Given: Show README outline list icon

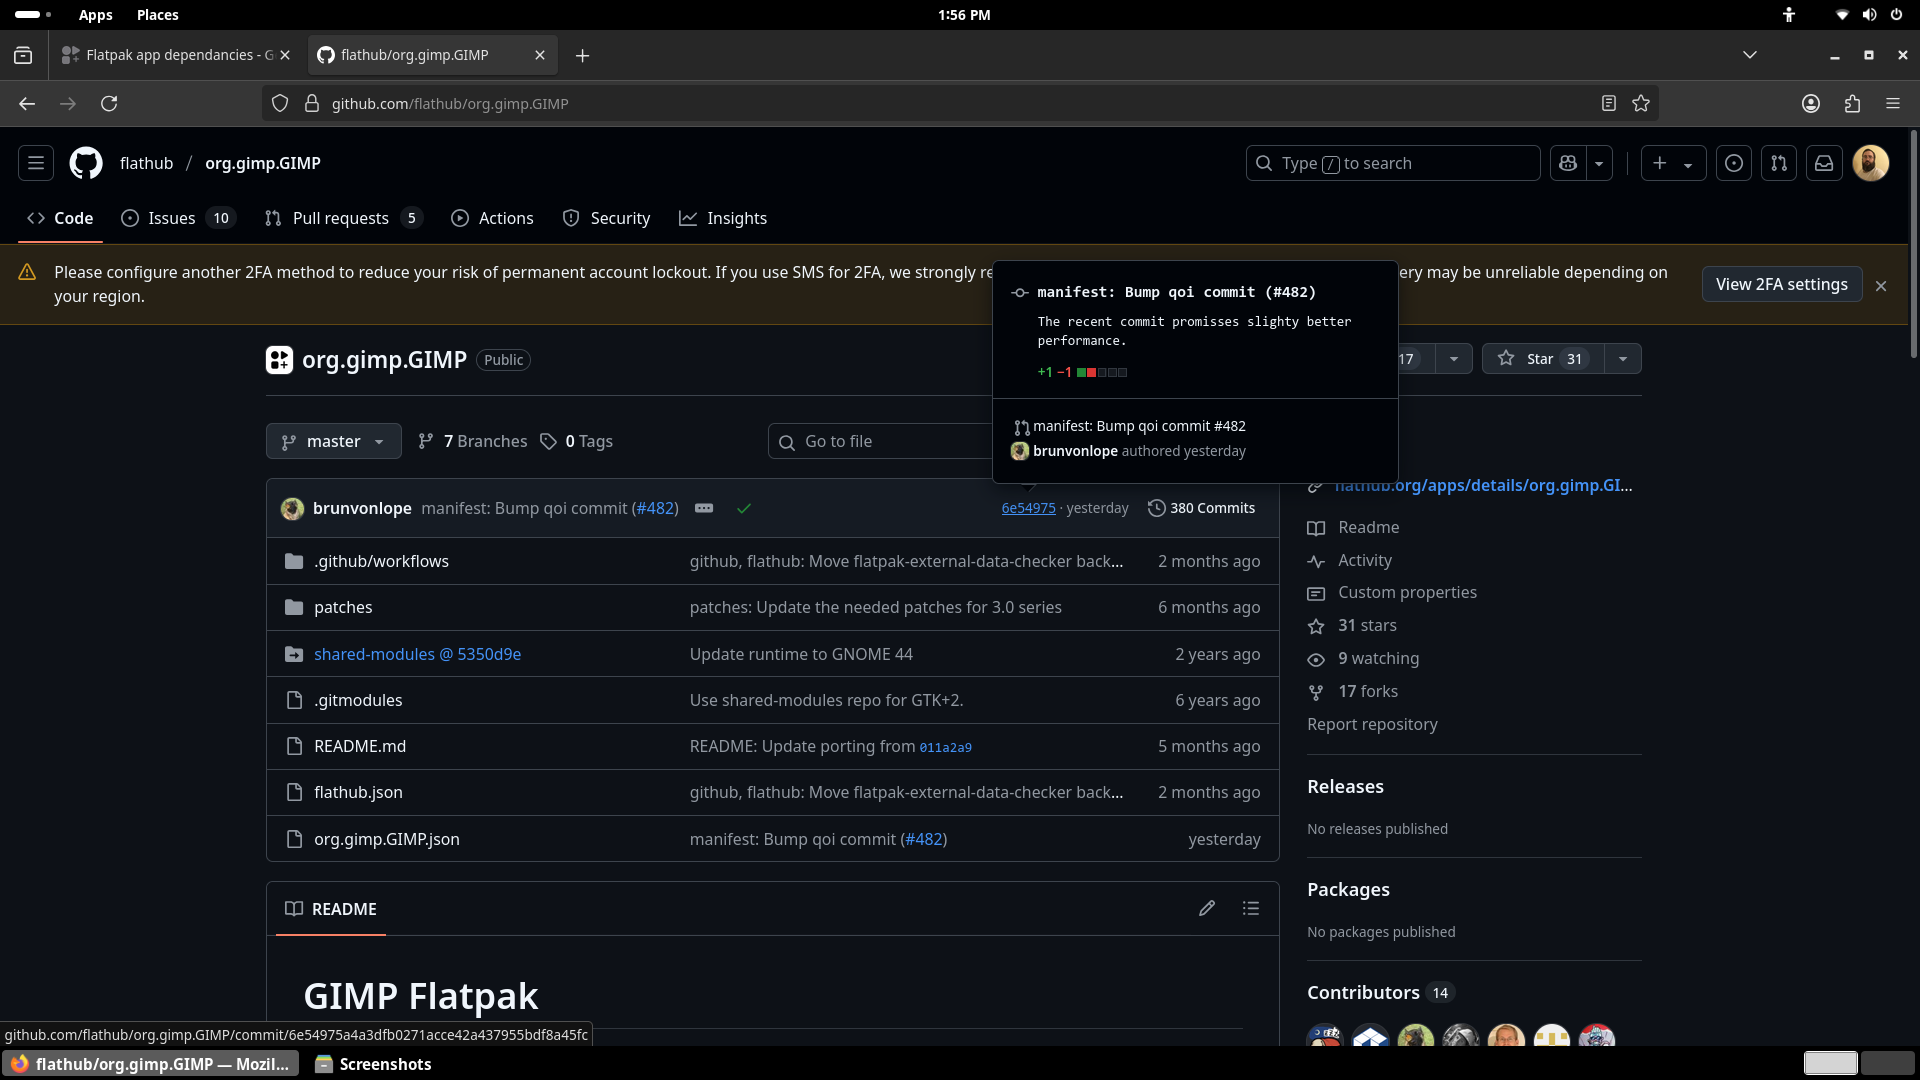Looking at the screenshot, I should point(1251,908).
